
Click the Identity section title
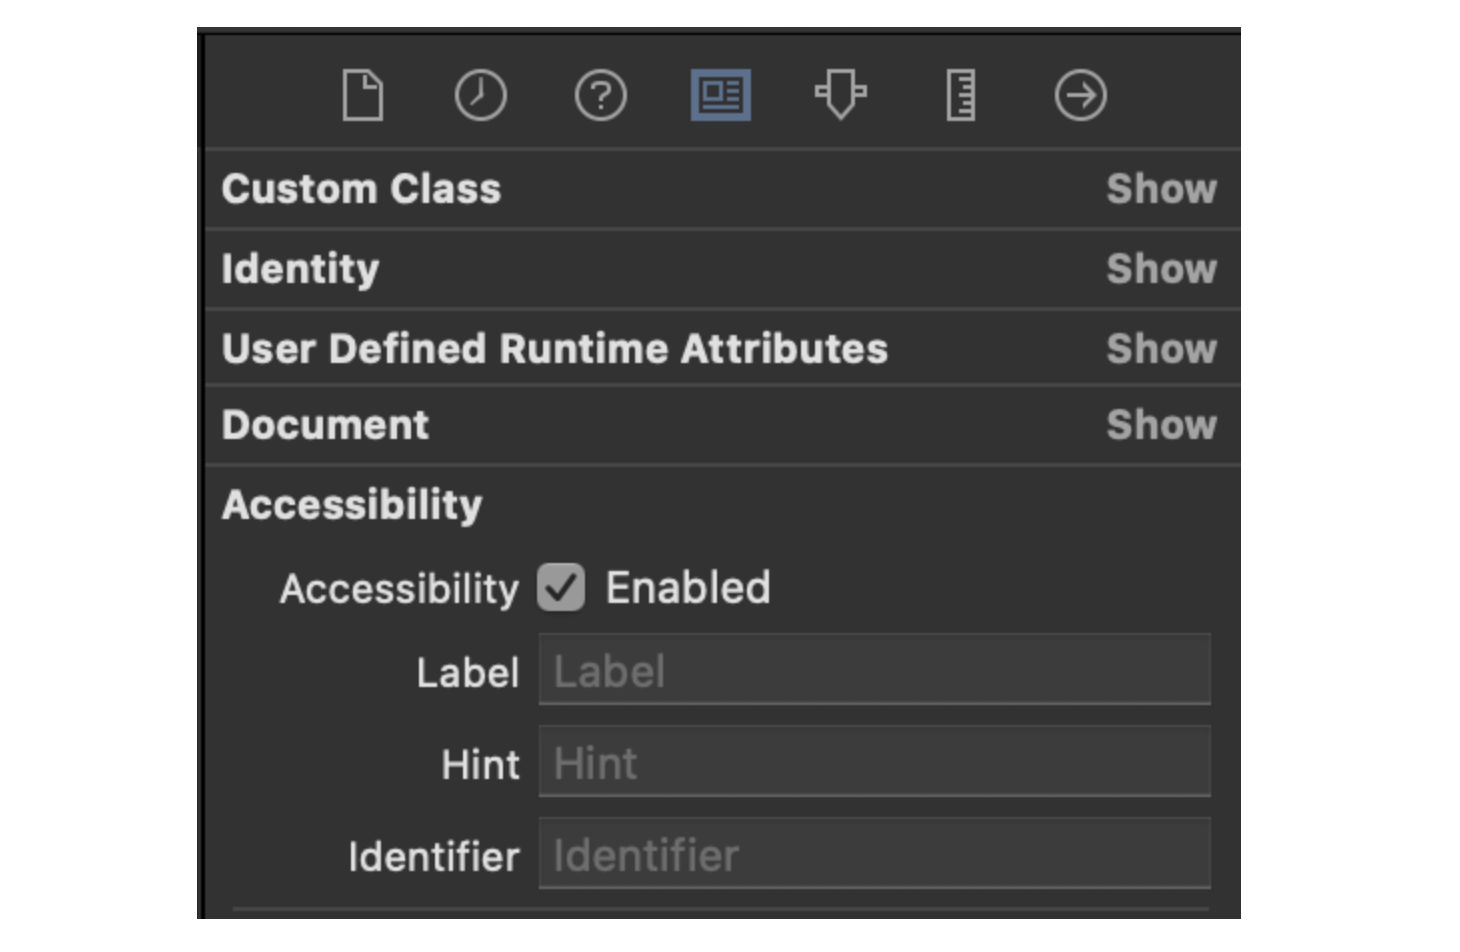click(x=300, y=269)
